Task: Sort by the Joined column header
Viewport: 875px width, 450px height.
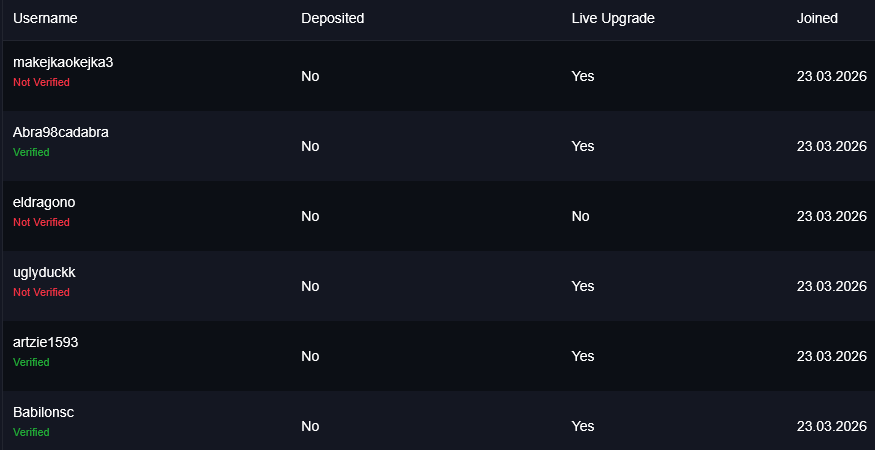Action: pyautogui.click(x=817, y=18)
